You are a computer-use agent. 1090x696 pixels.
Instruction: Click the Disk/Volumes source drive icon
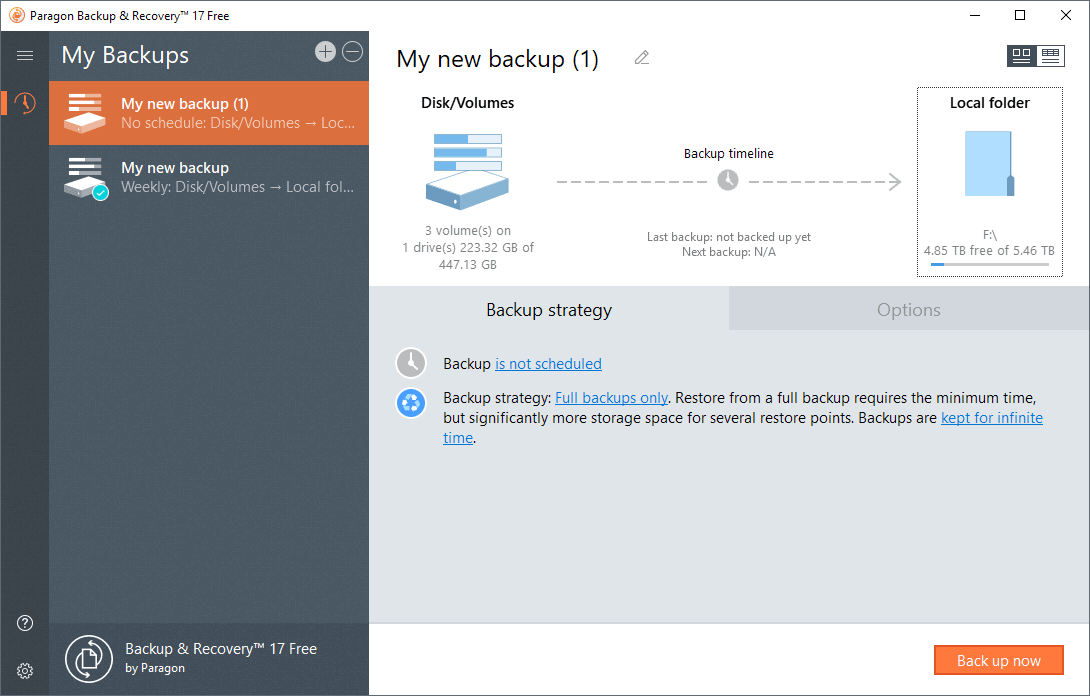tap(467, 172)
